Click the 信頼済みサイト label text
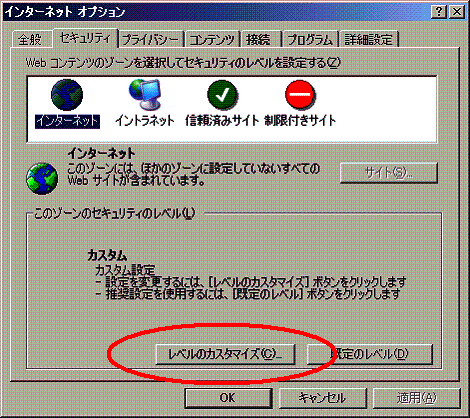This screenshot has width=470, height=418. point(222,121)
